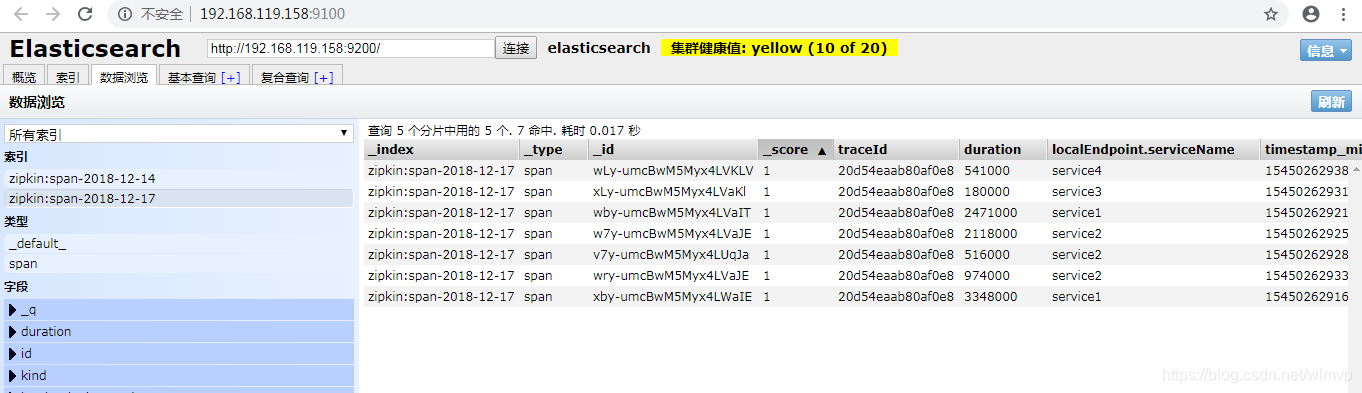The height and width of the screenshot is (393, 1362).
Task: Click duration value 2471000
Action: (990, 213)
